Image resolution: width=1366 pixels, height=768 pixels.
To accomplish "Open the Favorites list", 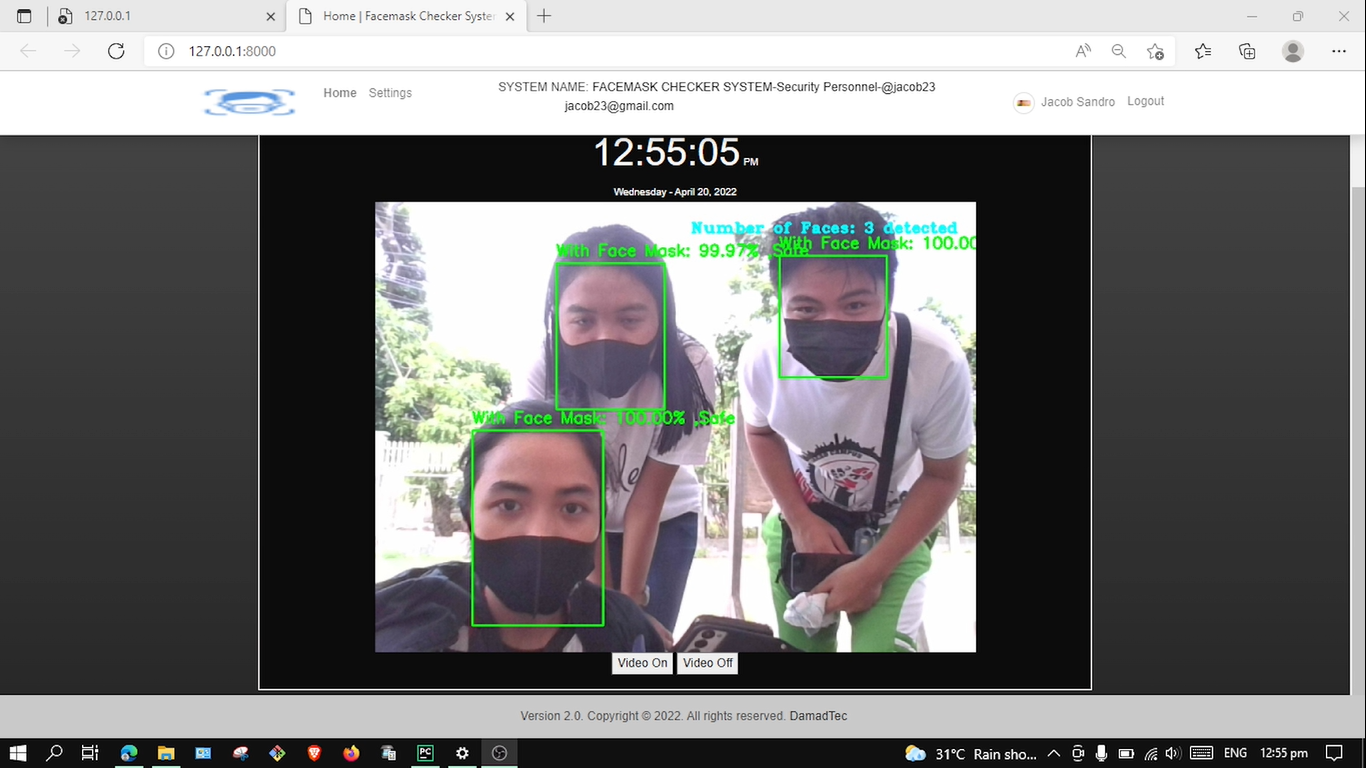I will tap(1203, 51).
